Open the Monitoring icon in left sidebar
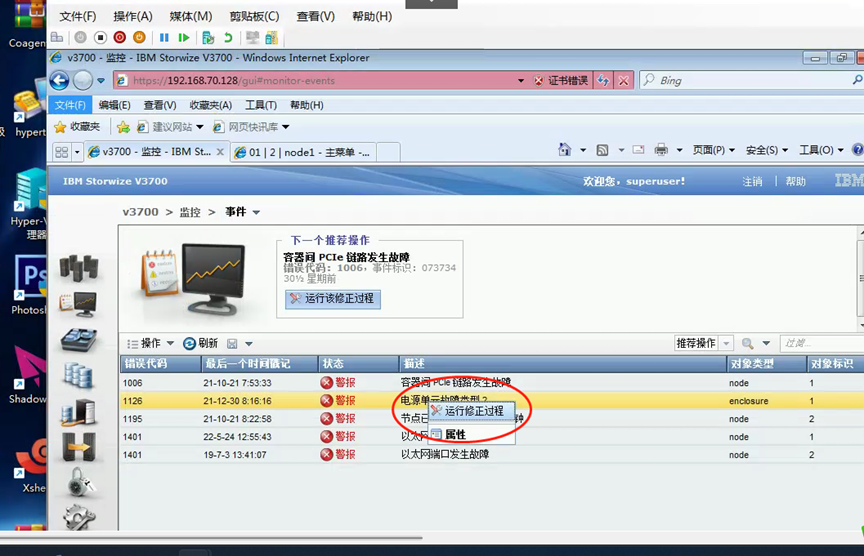 [x=78, y=304]
